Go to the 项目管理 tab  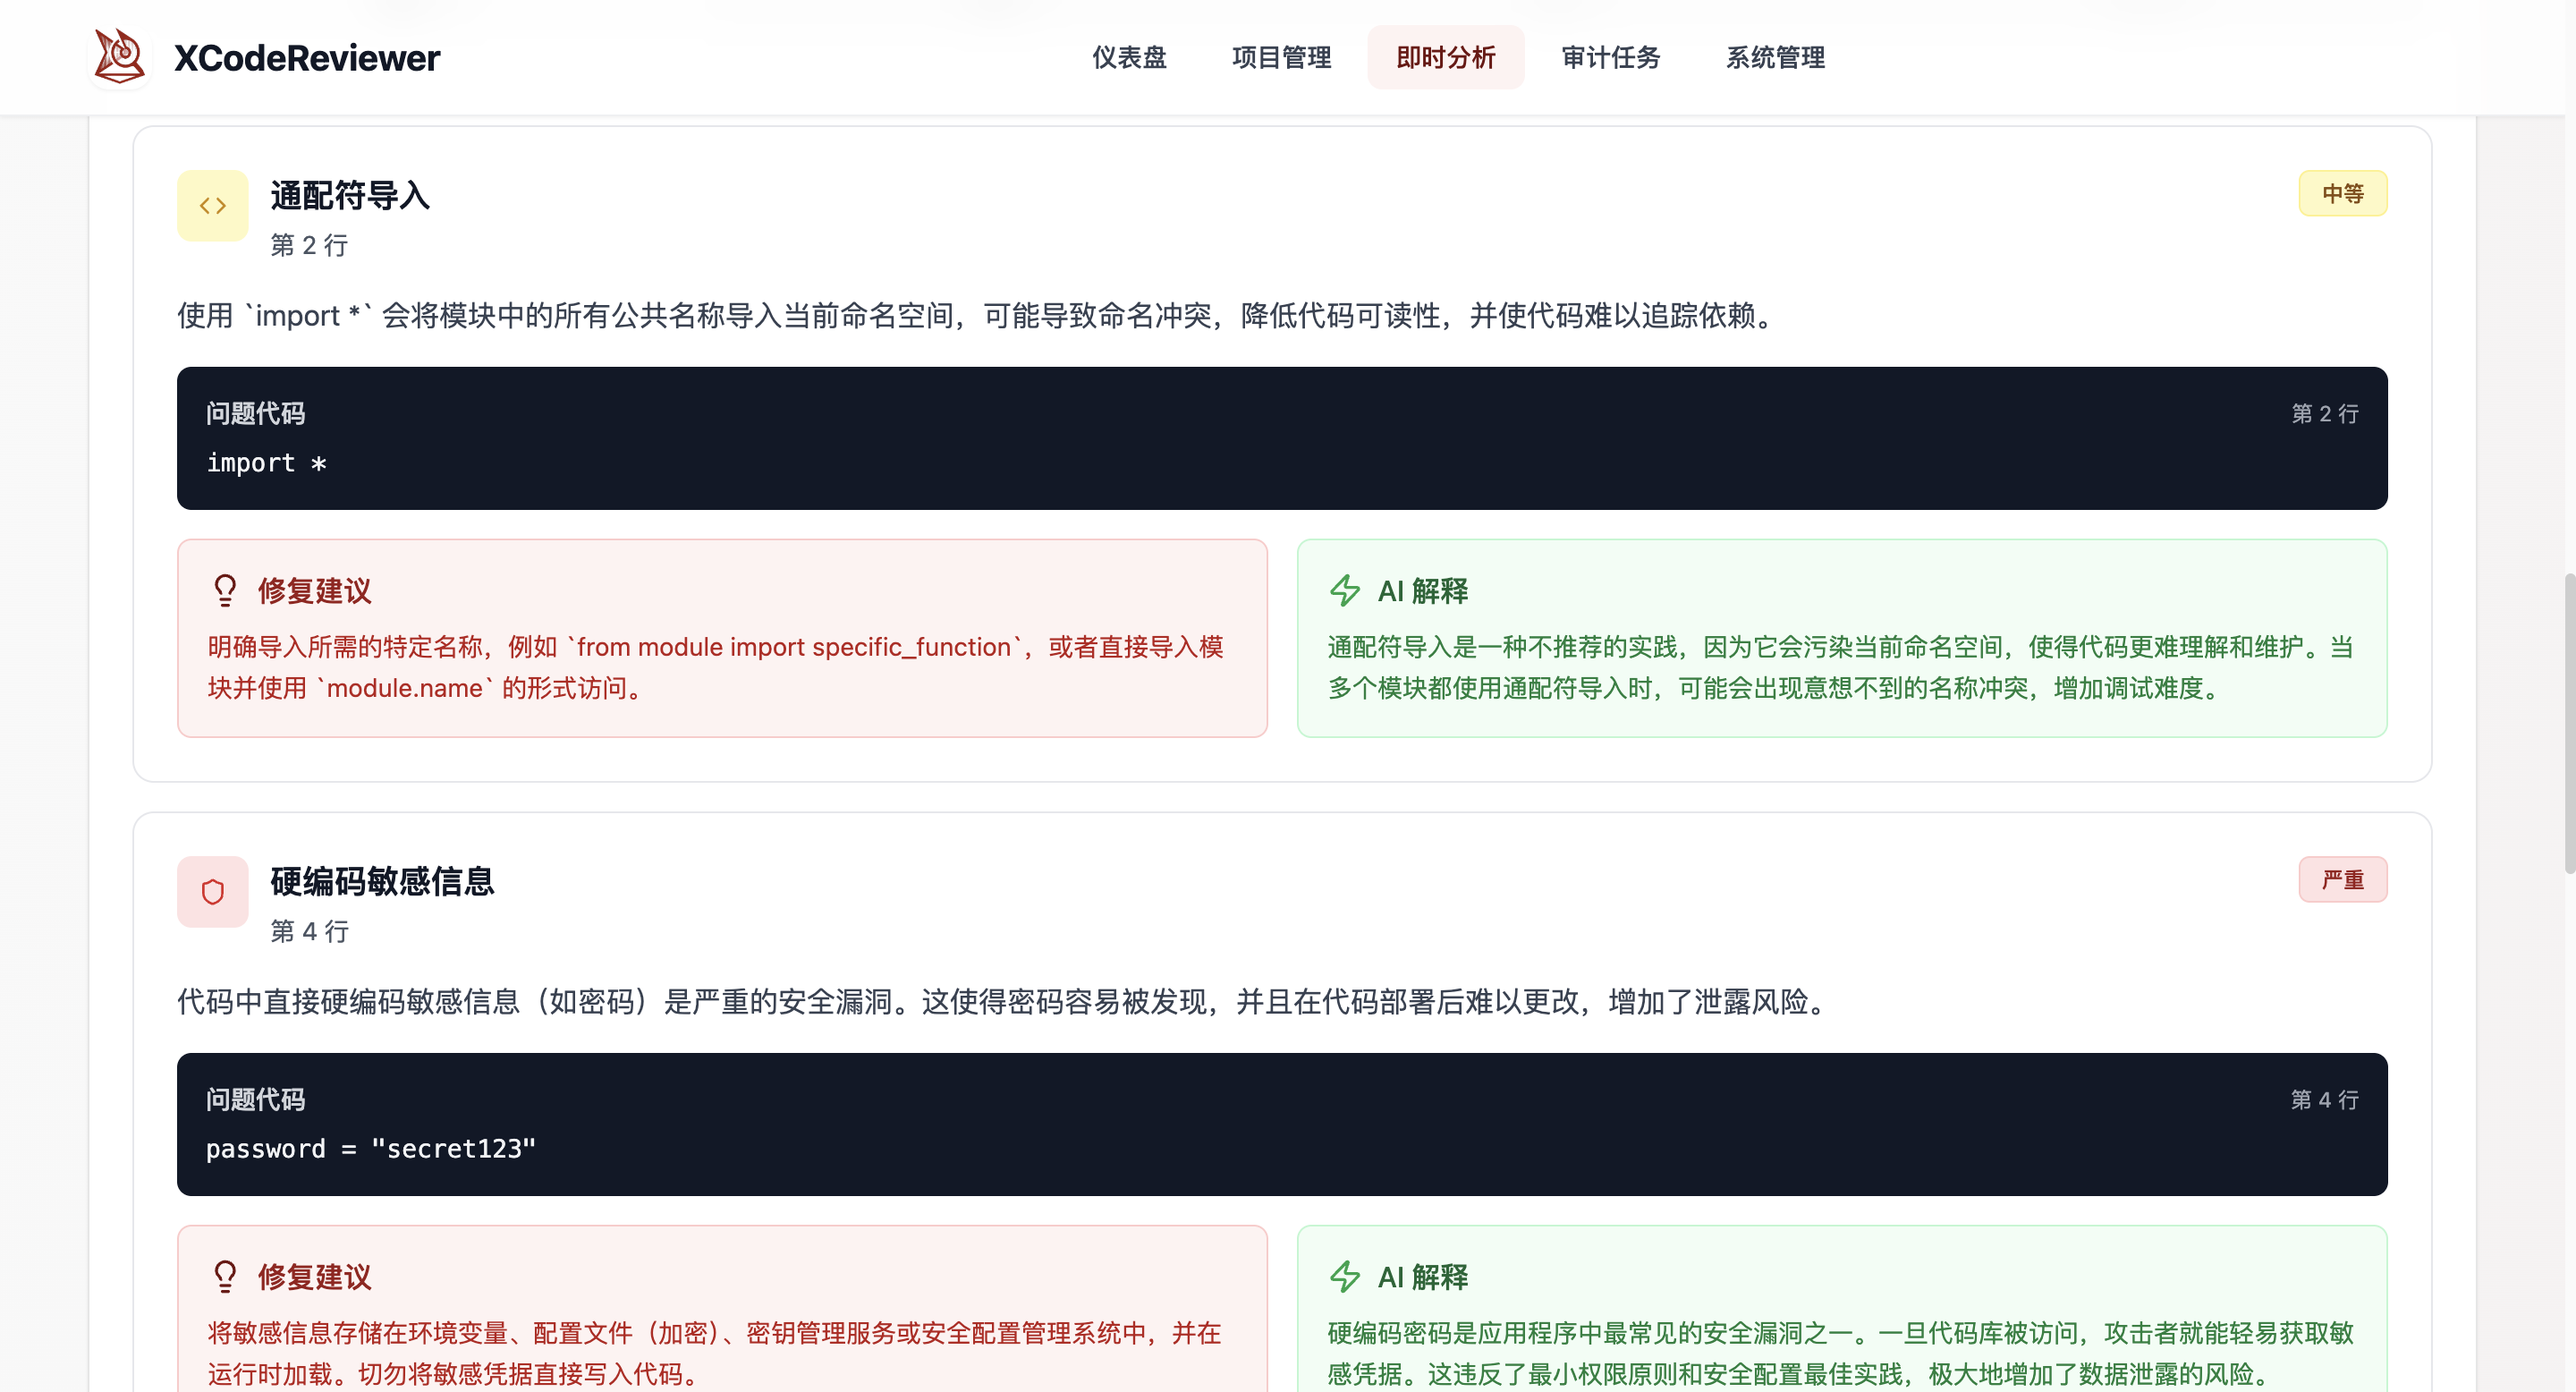1281,57
